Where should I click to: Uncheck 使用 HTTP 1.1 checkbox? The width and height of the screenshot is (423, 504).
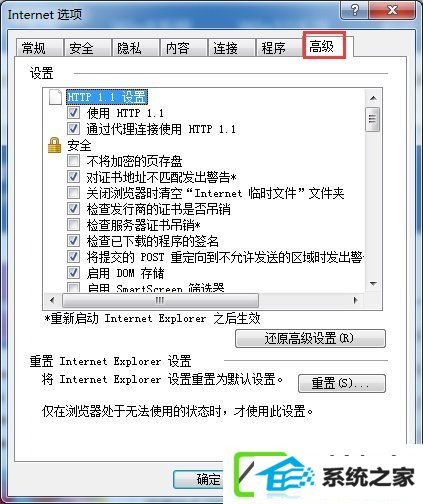73,113
